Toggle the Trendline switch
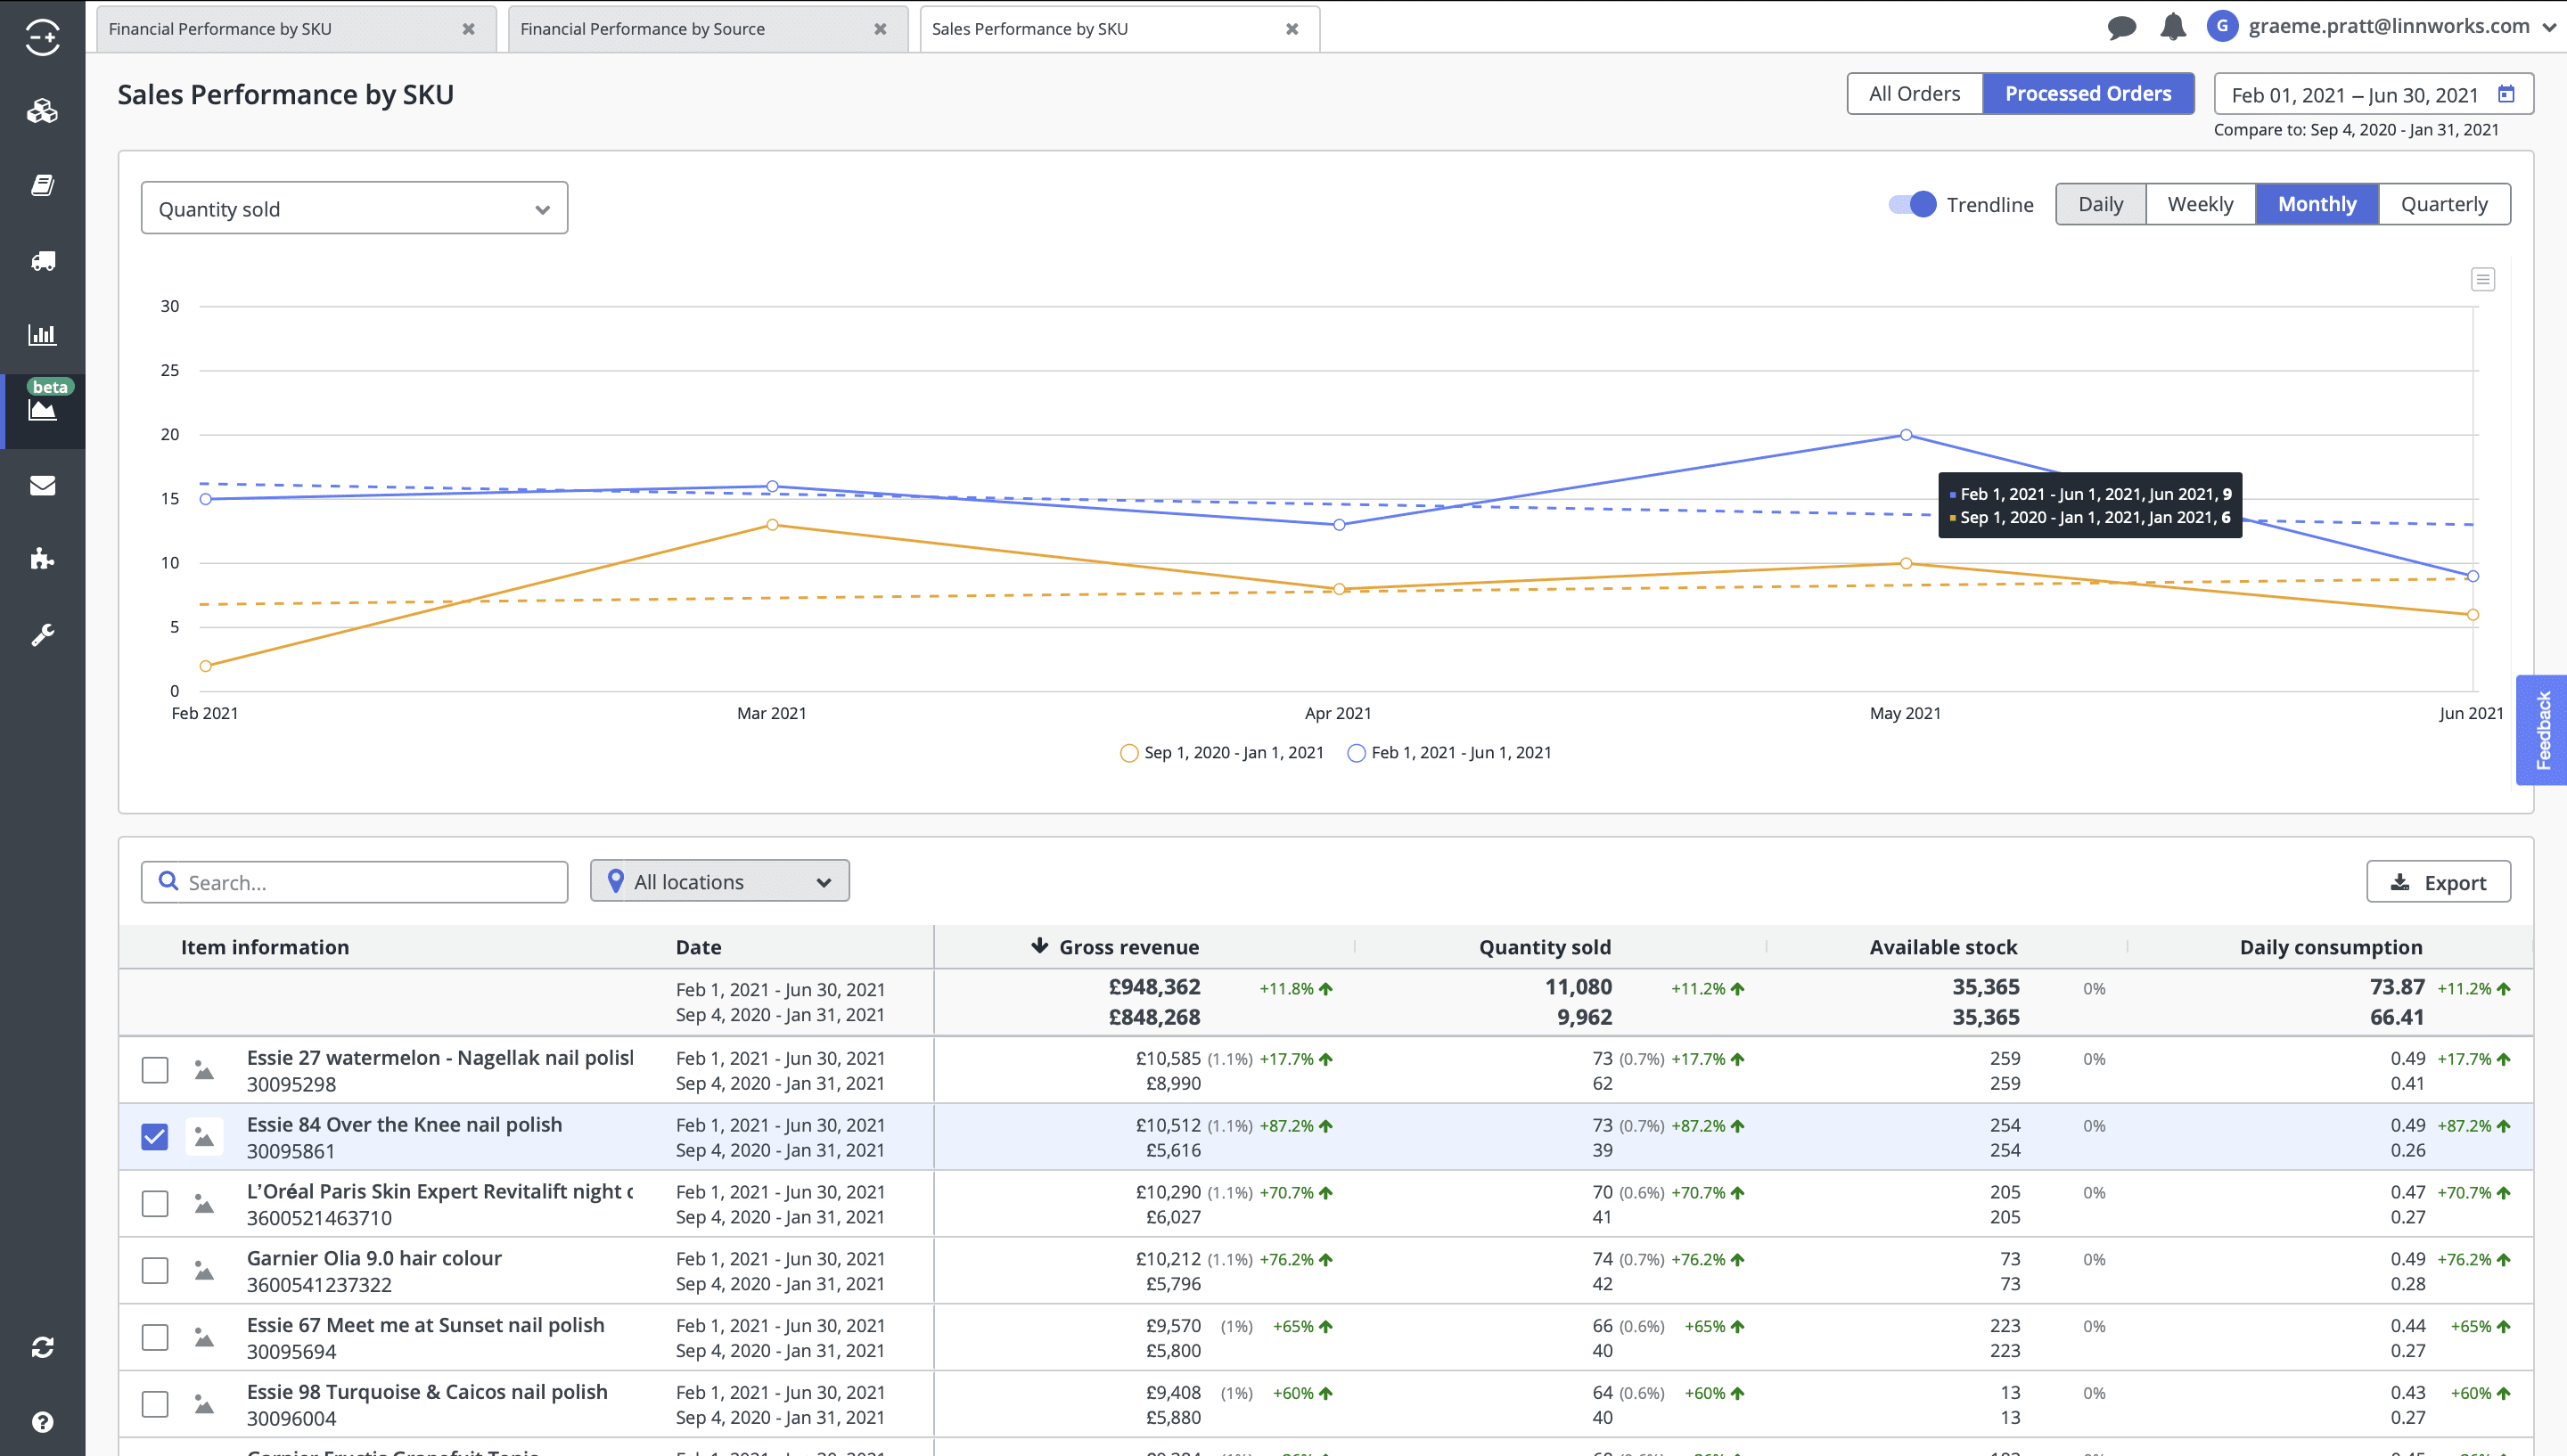The width and height of the screenshot is (2567, 1456). click(1912, 204)
